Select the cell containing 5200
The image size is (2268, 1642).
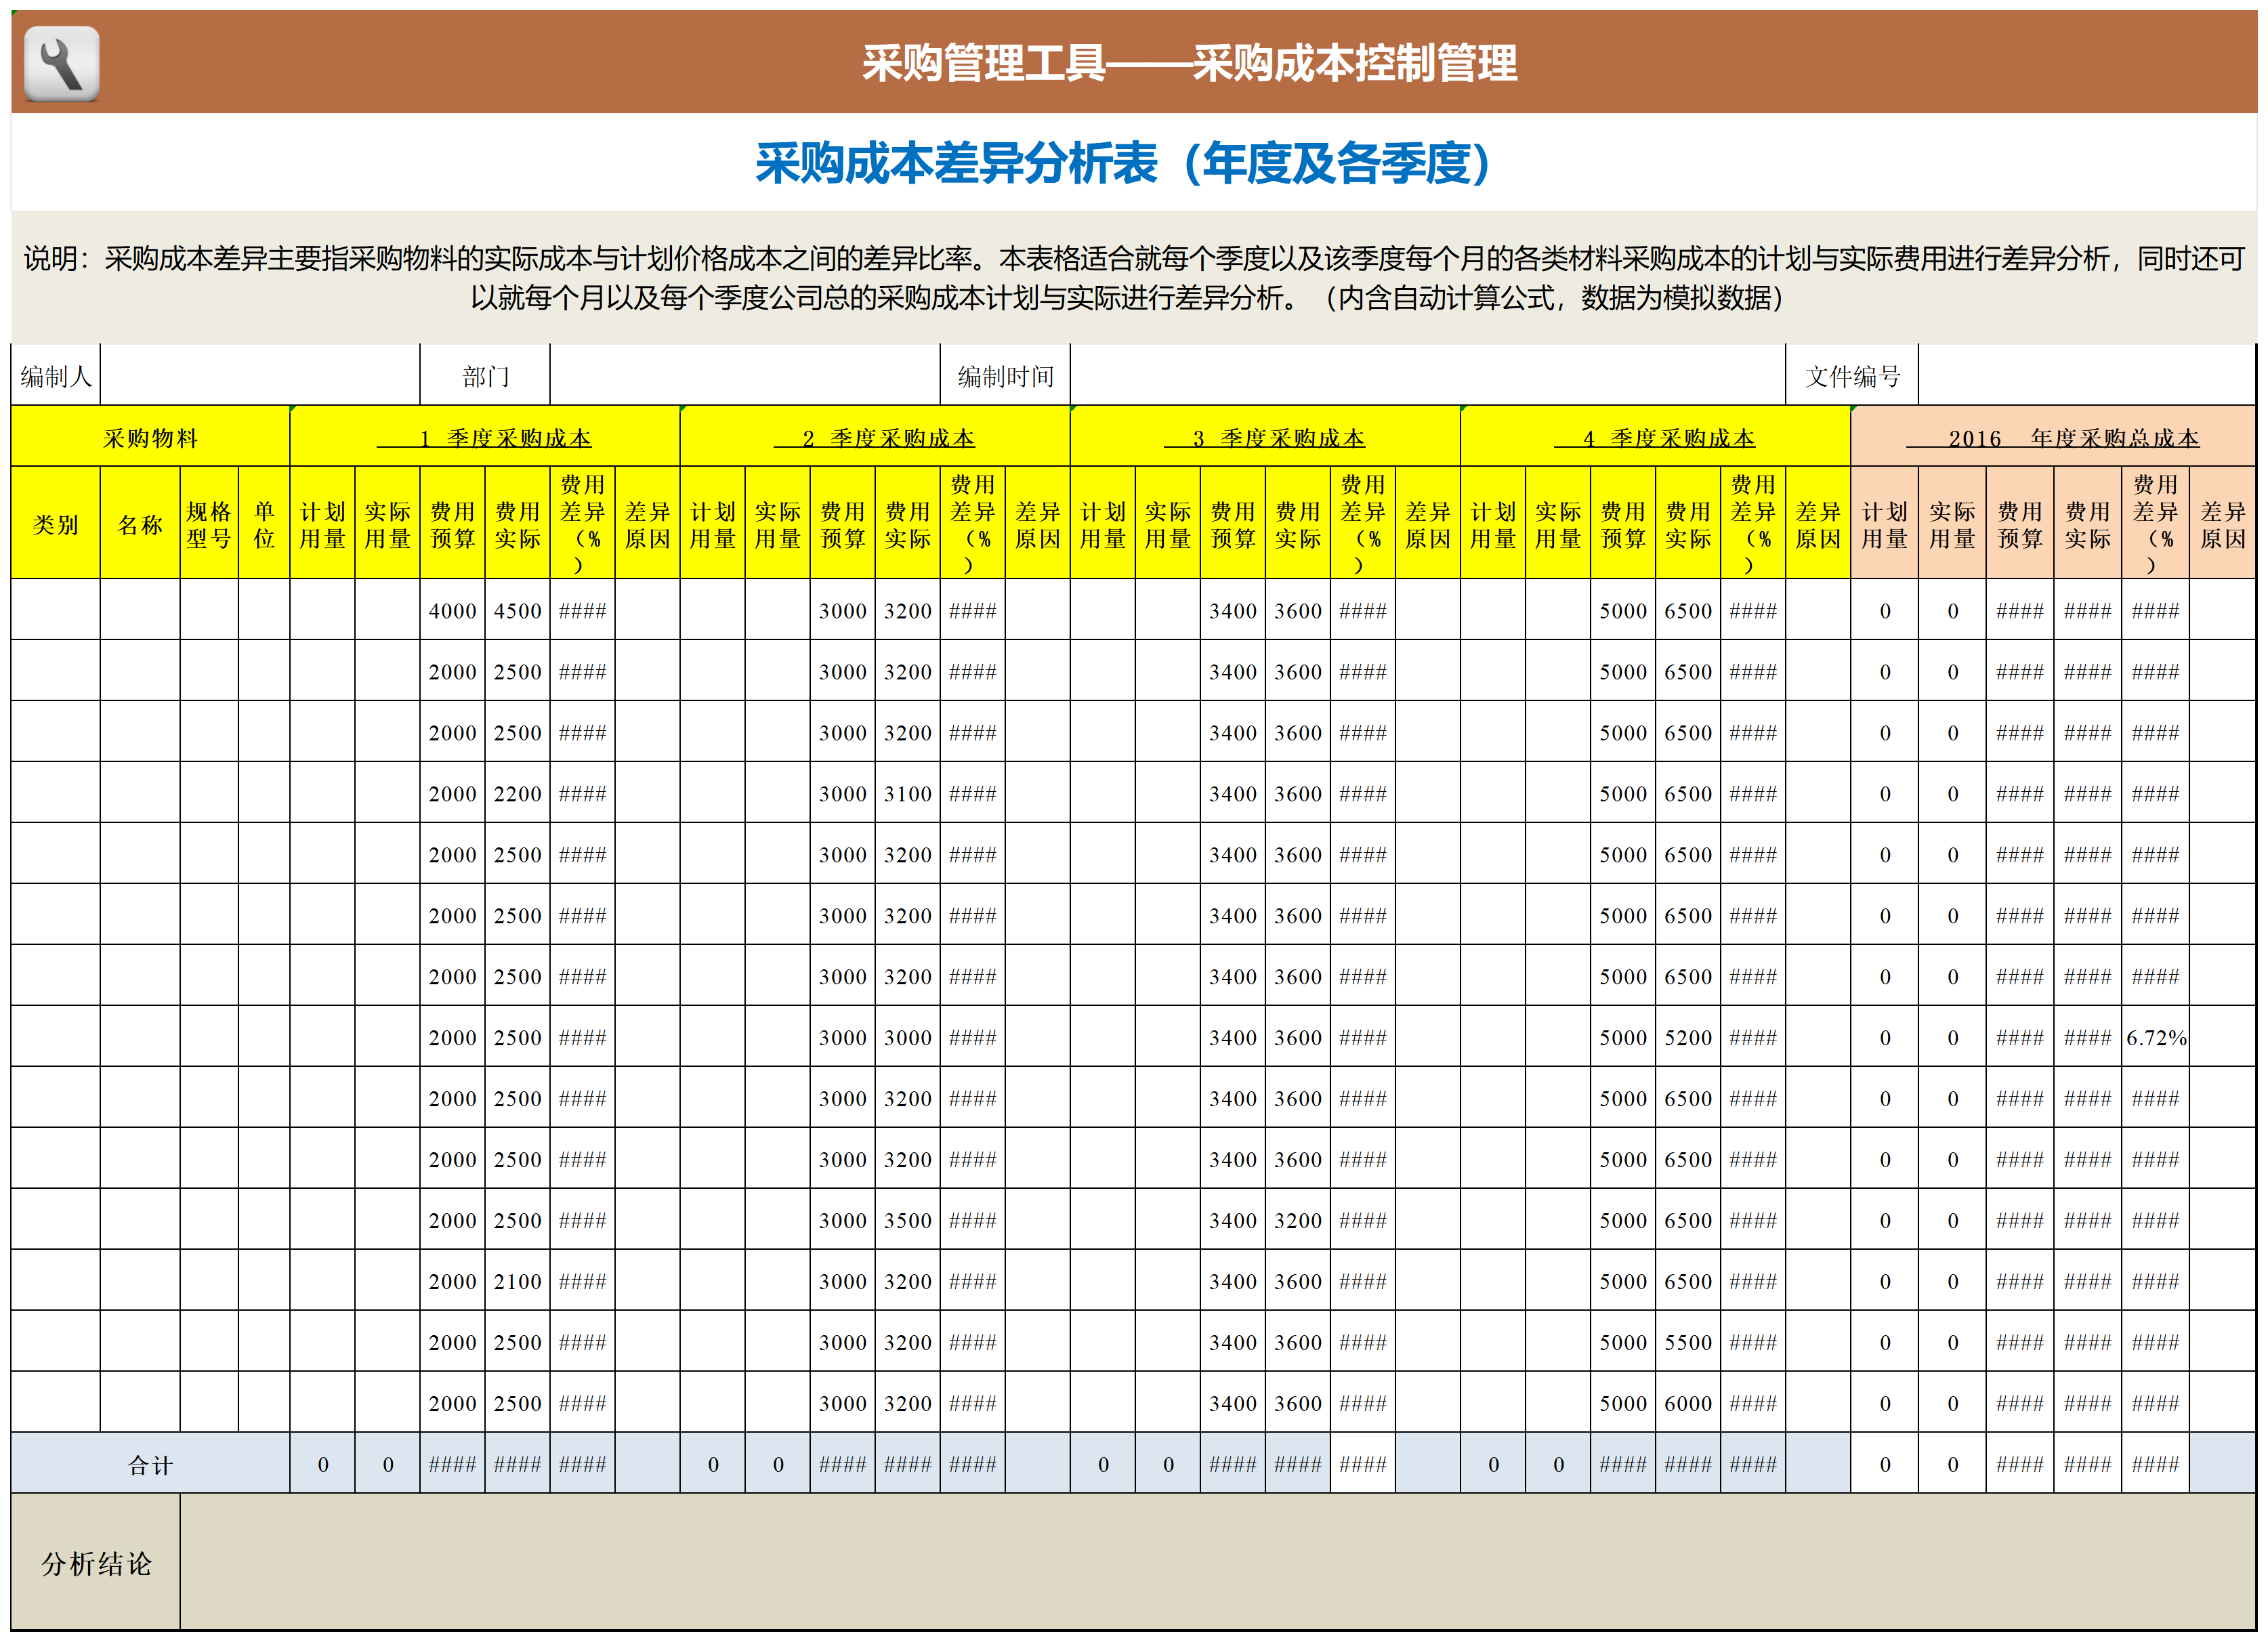click(1688, 1037)
